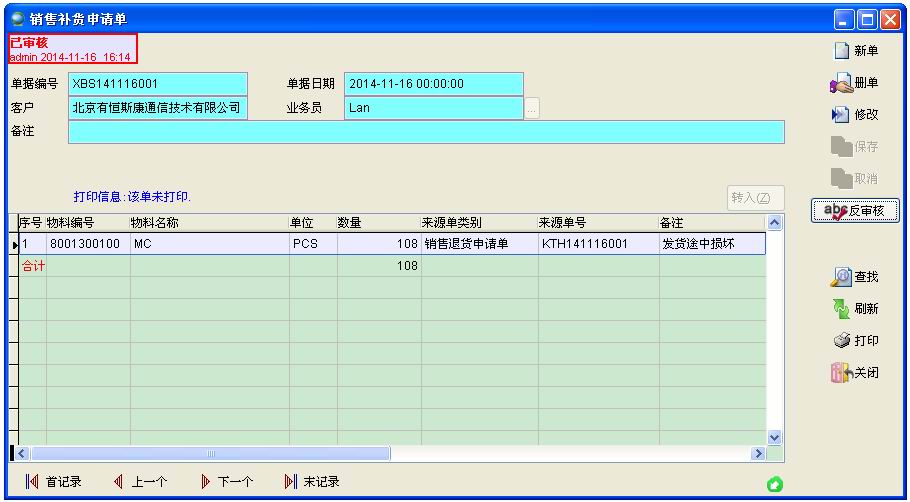Jump to 末记录 (last record)
The height and width of the screenshot is (502, 910).
point(313,482)
